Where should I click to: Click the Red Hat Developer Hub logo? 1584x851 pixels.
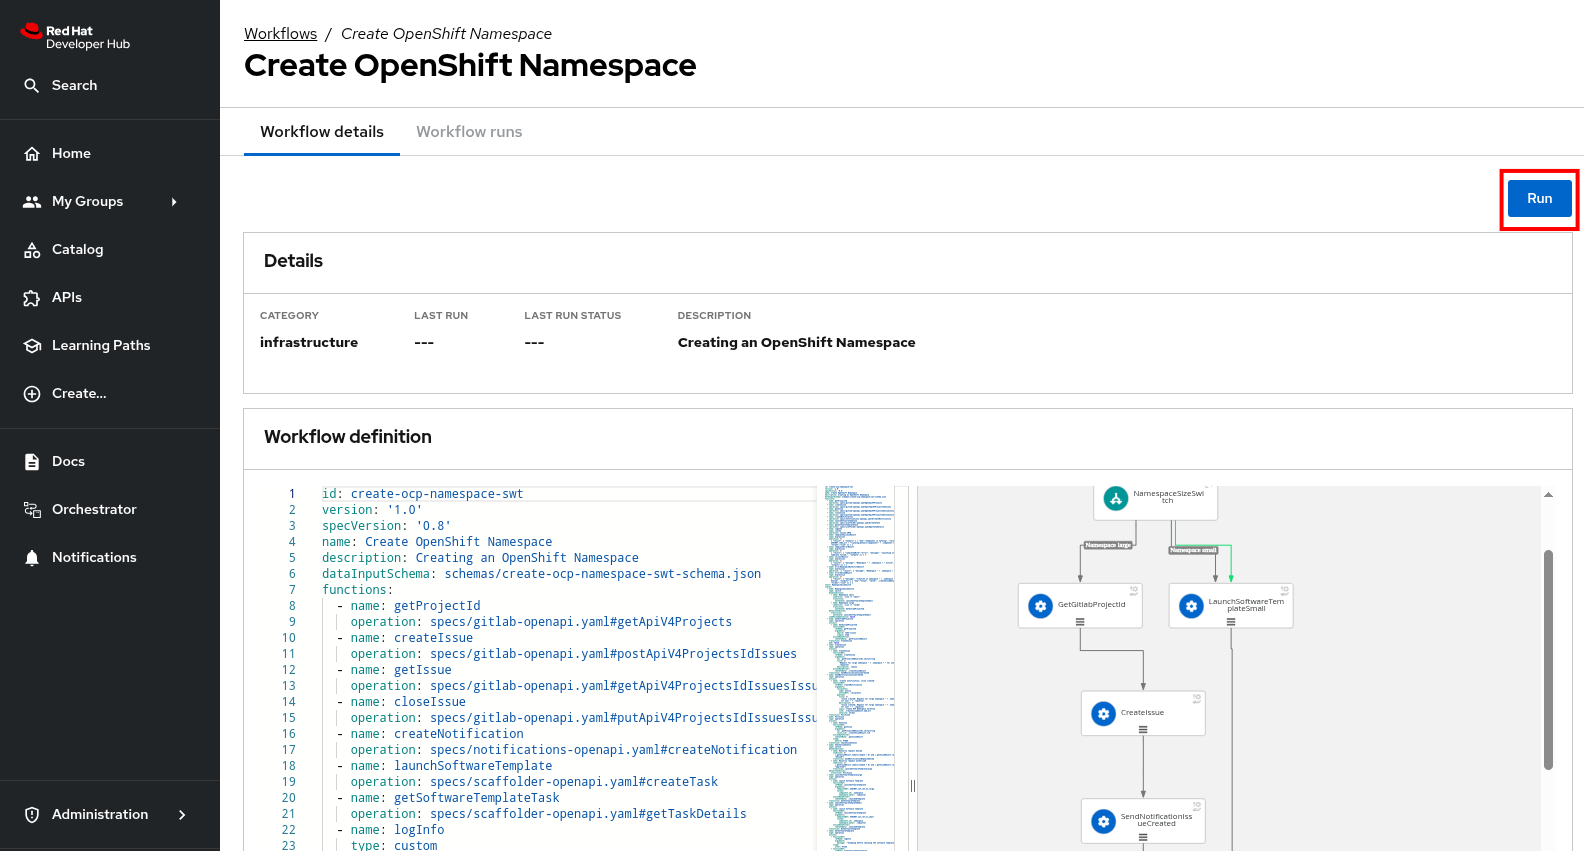click(75, 37)
